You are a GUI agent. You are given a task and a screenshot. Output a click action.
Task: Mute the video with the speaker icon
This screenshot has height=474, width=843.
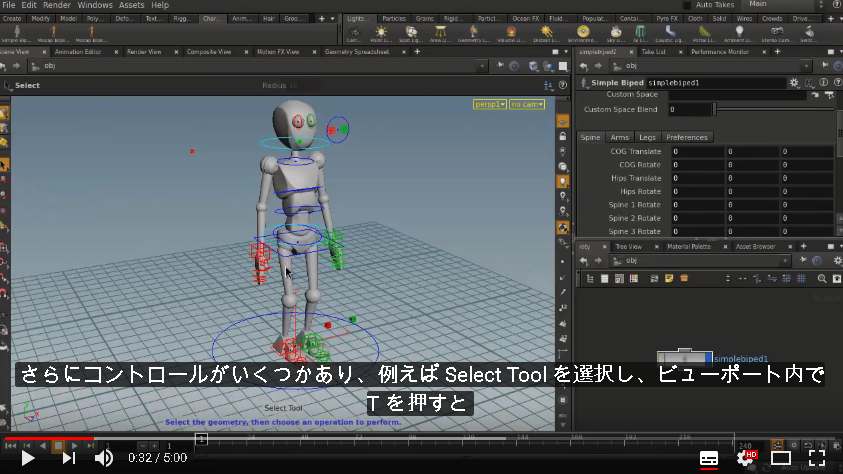104,458
